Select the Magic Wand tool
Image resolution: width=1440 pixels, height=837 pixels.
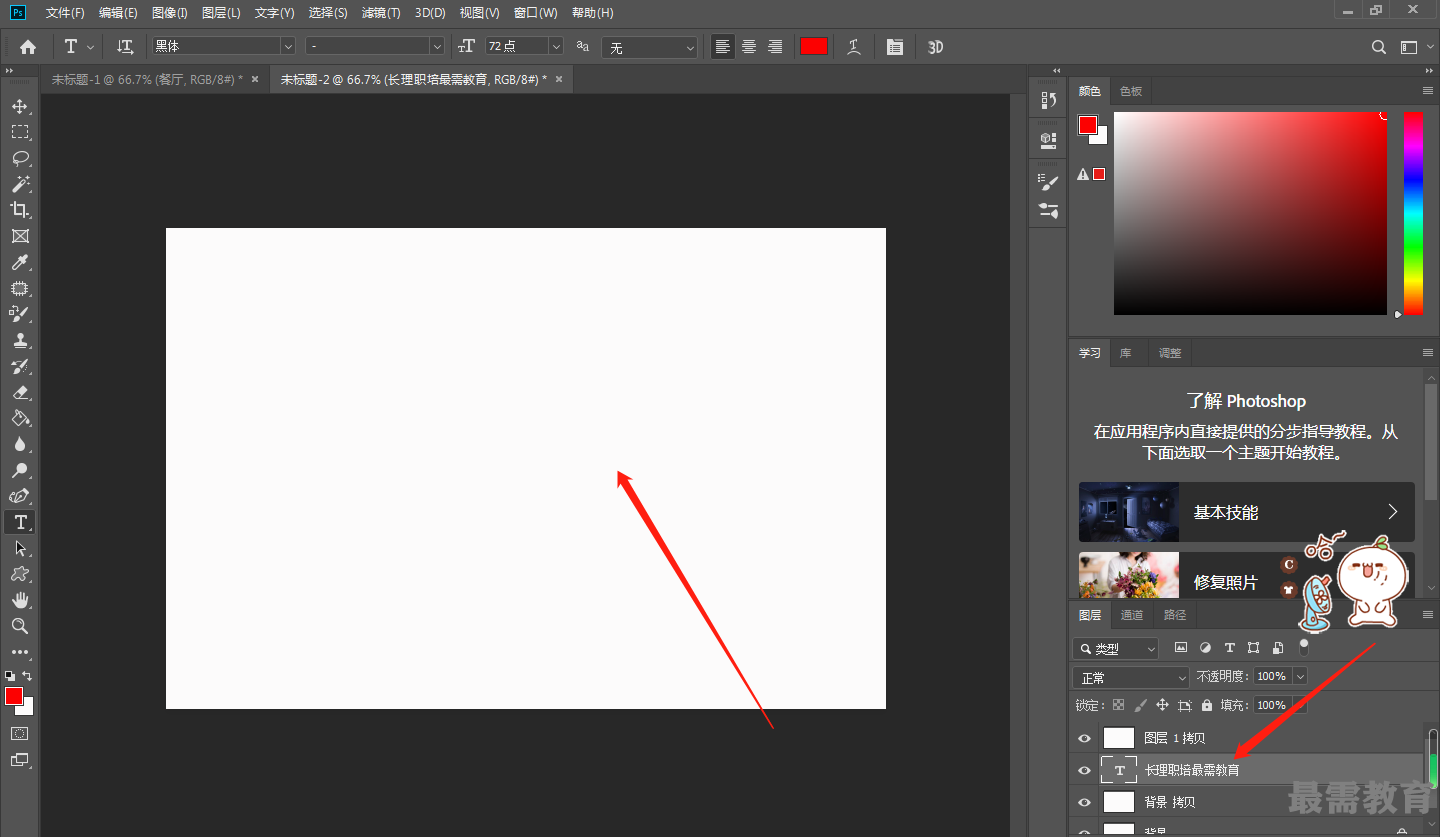point(20,184)
